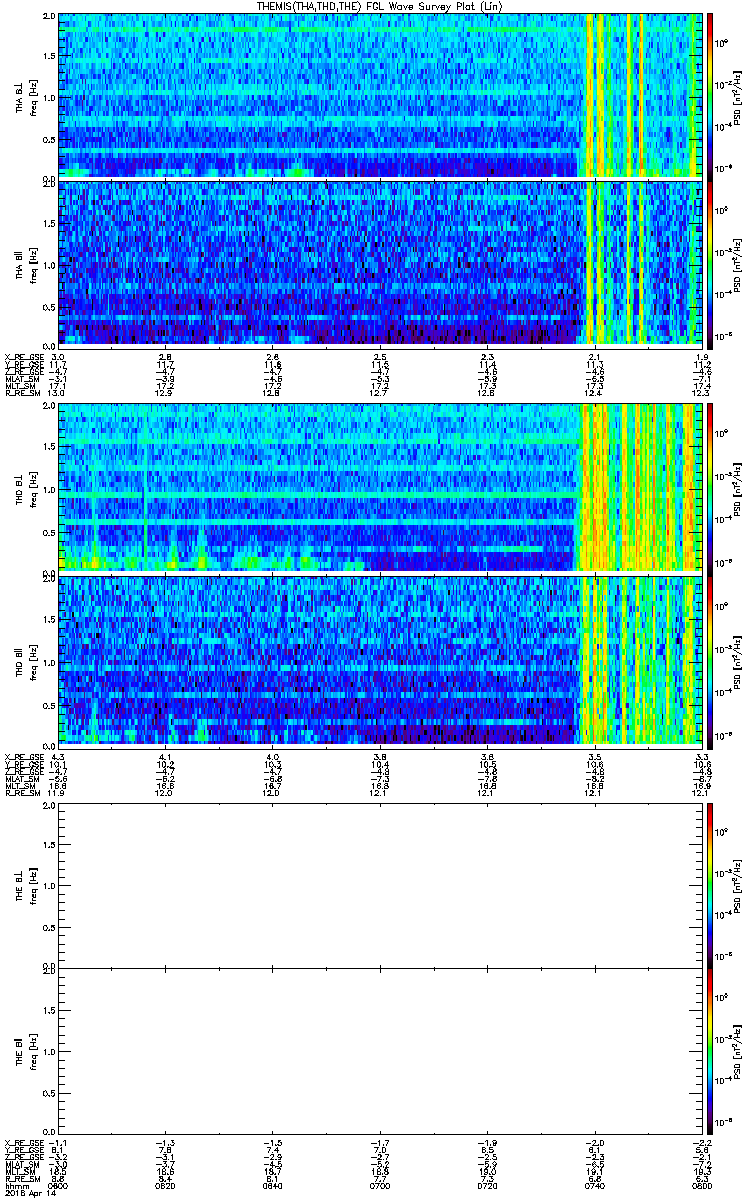Click the X_RE_GSE label below the THE panels
The width and height of the screenshot is (750, 1200).
pos(23,1141)
